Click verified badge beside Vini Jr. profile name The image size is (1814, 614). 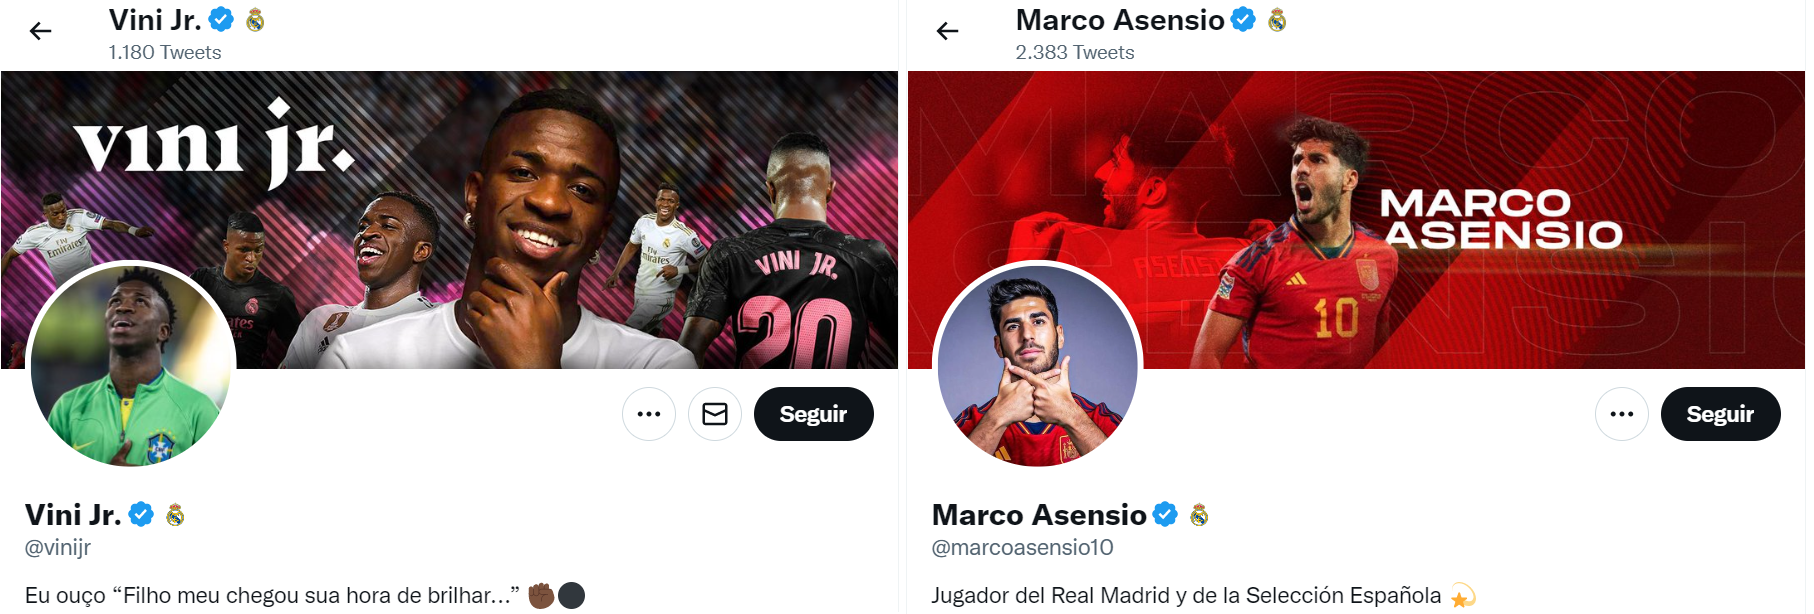click(141, 514)
